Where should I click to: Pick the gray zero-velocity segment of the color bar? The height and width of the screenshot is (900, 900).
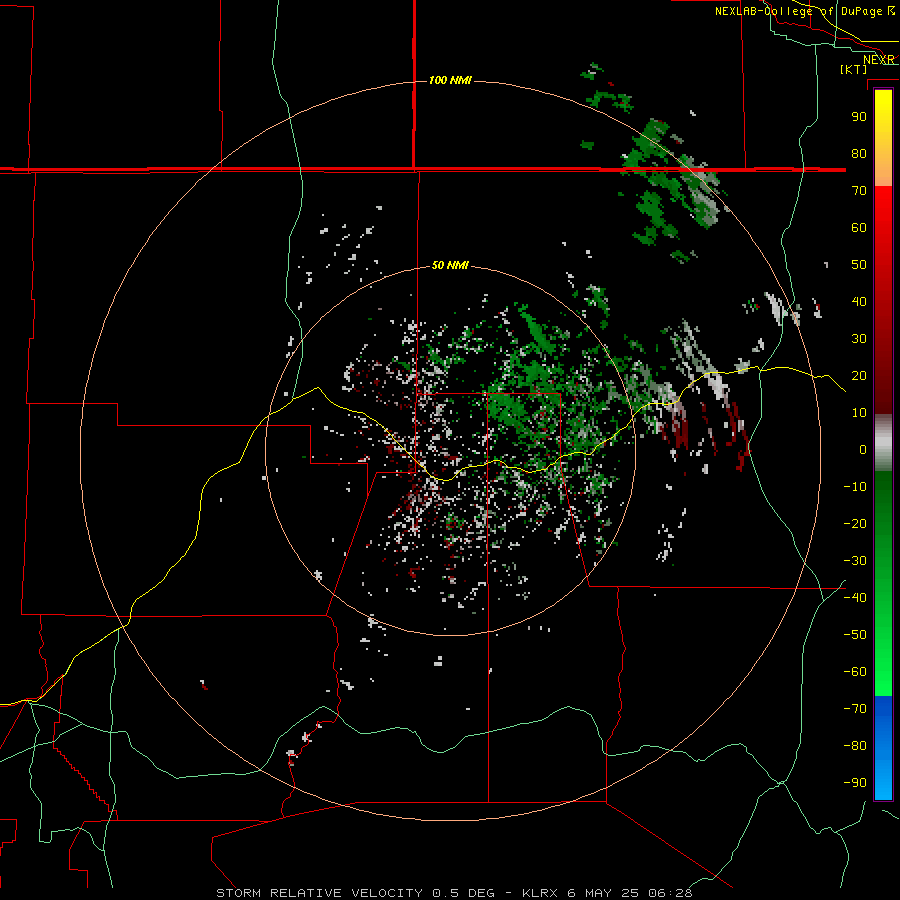click(883, 443)
